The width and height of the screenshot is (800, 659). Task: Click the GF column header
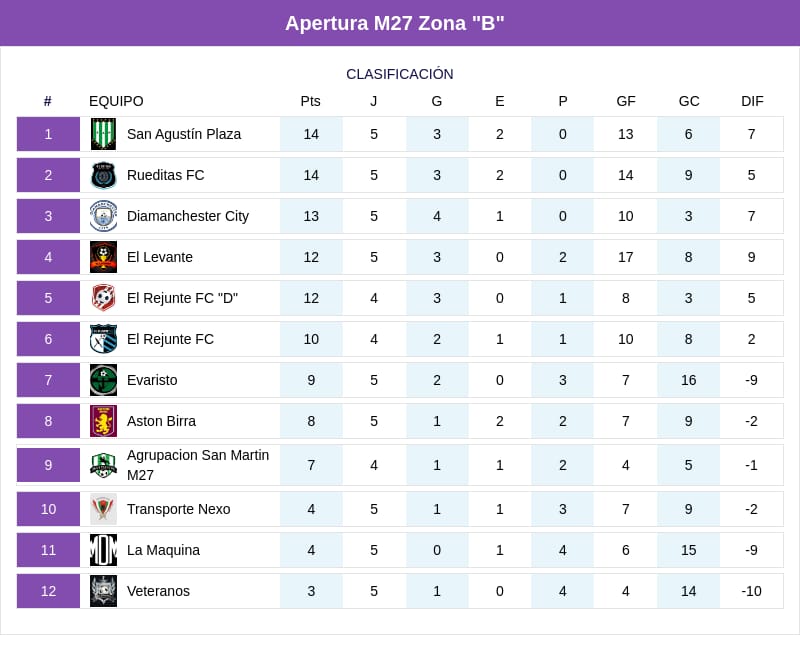626,101
